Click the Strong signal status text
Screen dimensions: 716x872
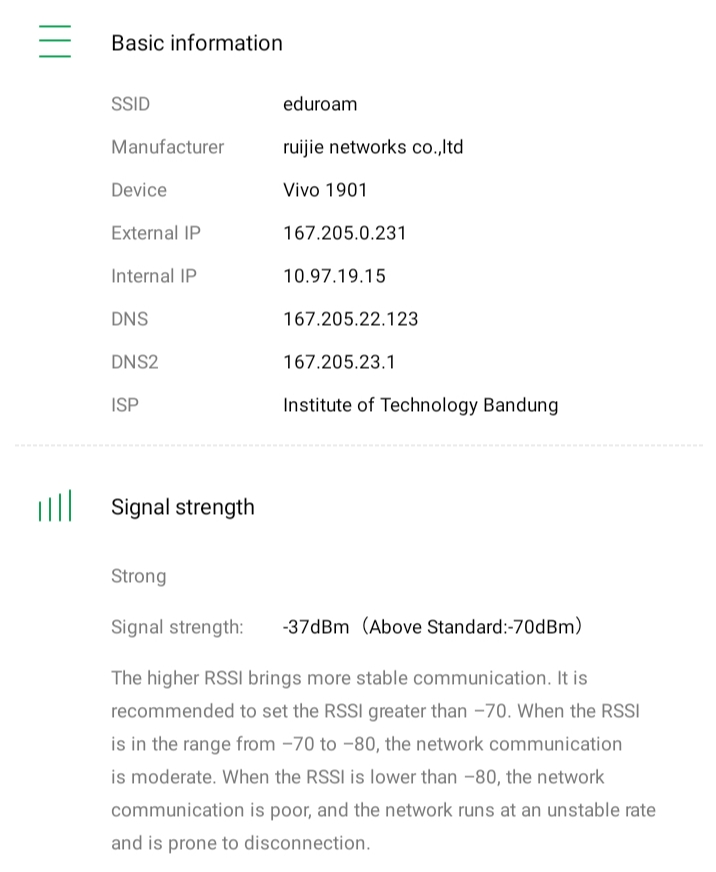139,576
